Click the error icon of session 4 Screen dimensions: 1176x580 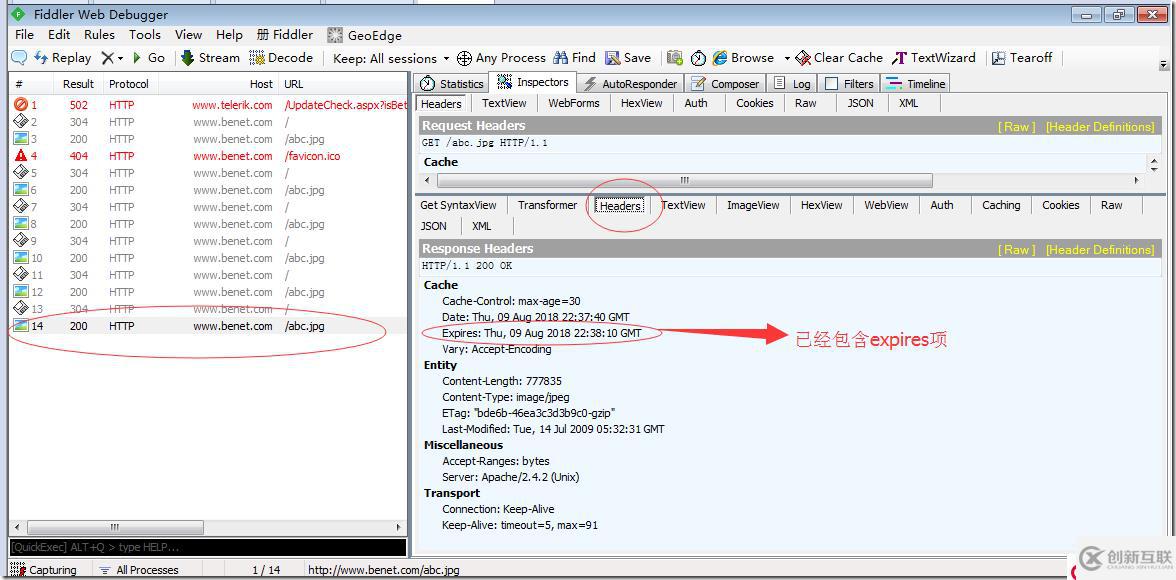click(x=21, y=155)
